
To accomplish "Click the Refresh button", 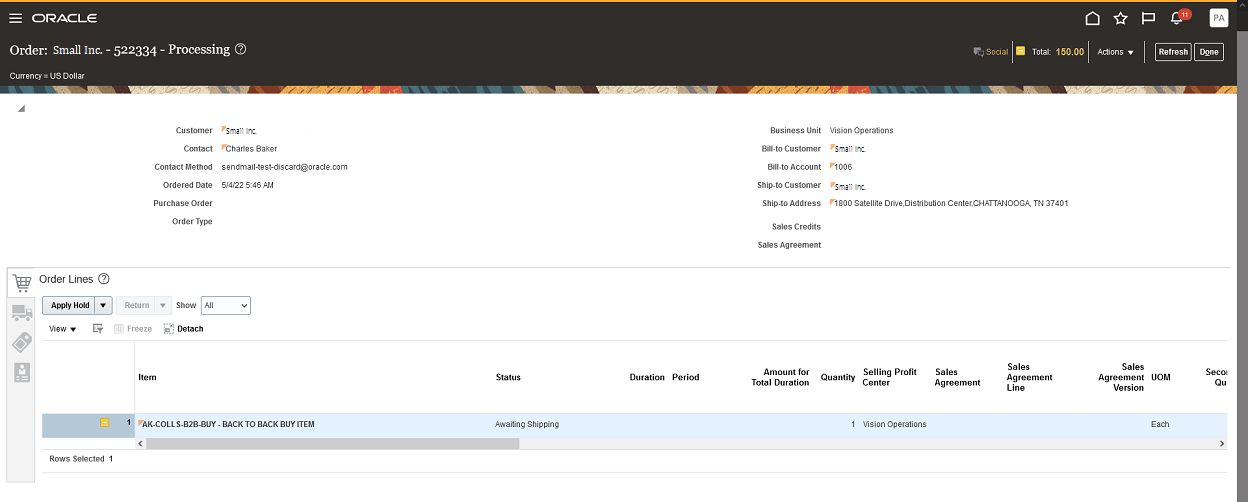I will [1173, 52].
